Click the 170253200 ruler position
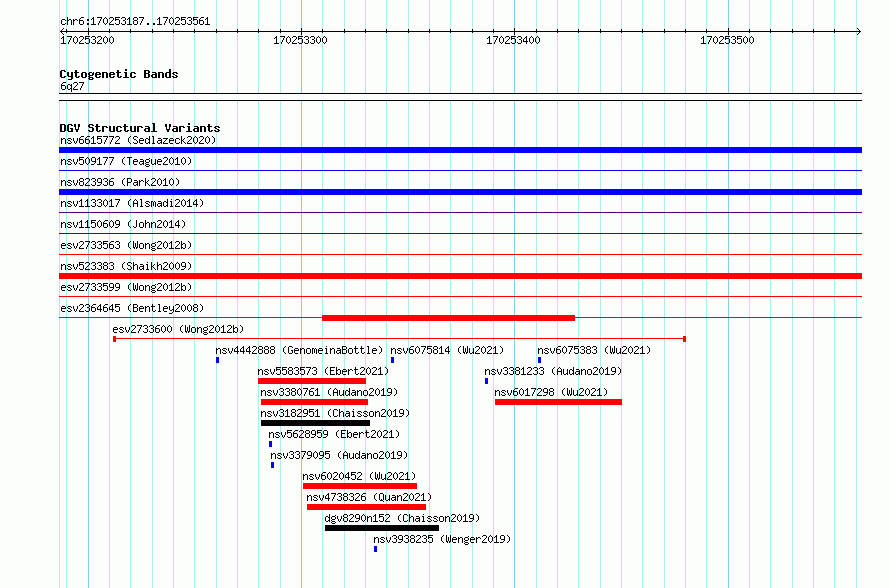 (87, 40)
